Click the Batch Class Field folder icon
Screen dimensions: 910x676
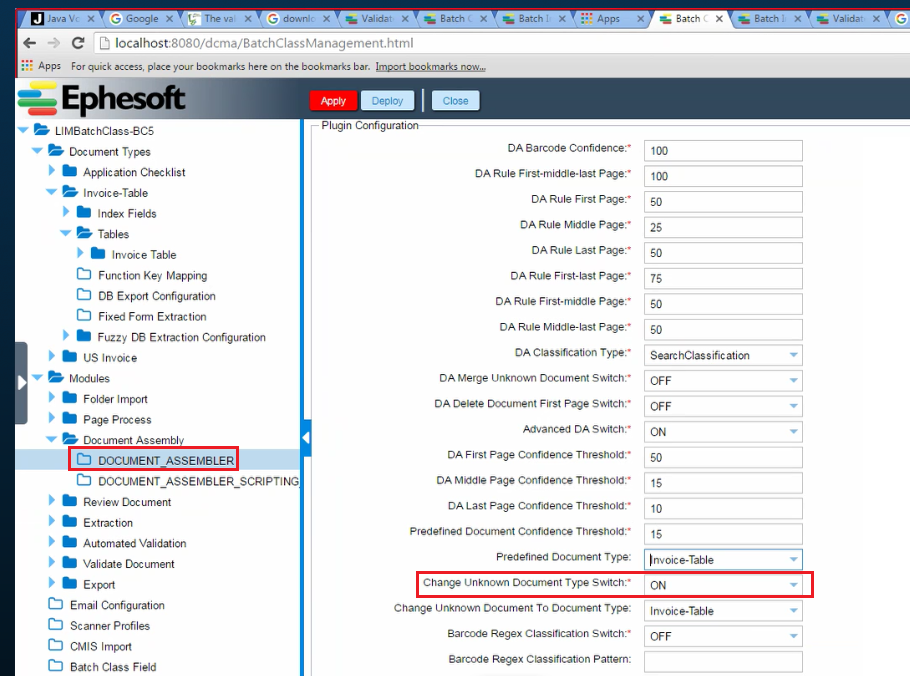tap(56, 666)
